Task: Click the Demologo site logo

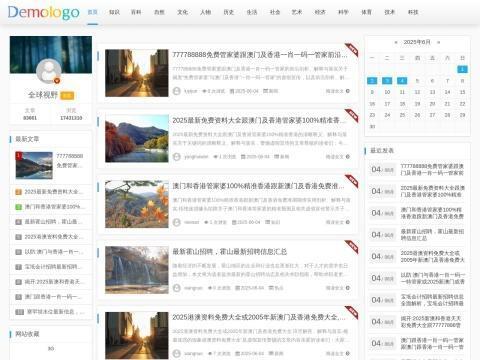Action: click(43, 12)
